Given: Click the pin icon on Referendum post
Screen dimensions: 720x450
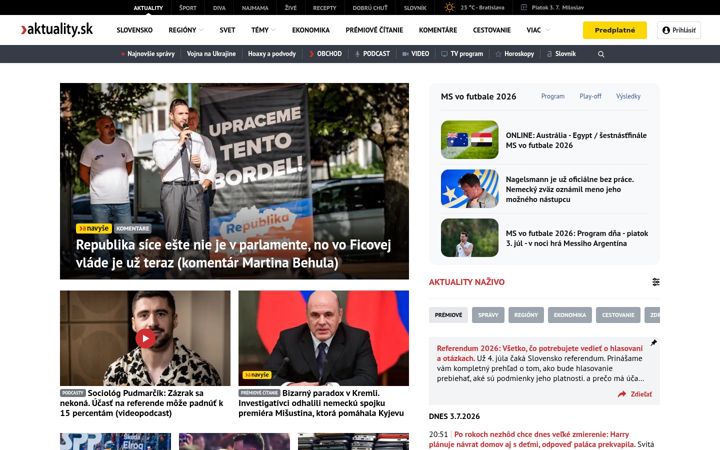Looking at the screenshot, I should [x=653, y=343].
